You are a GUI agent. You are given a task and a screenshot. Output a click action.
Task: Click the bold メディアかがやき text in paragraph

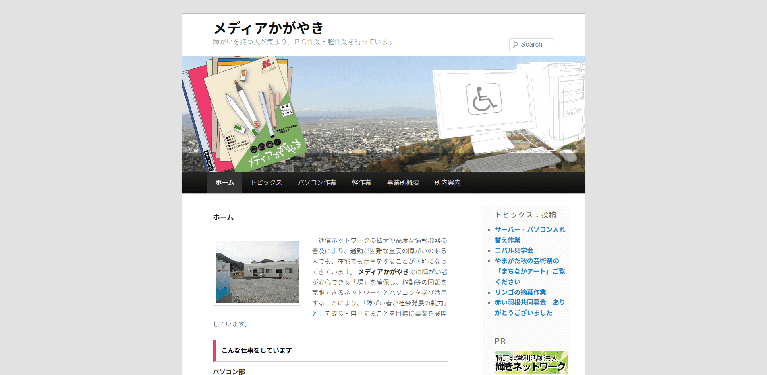[383, 271]
